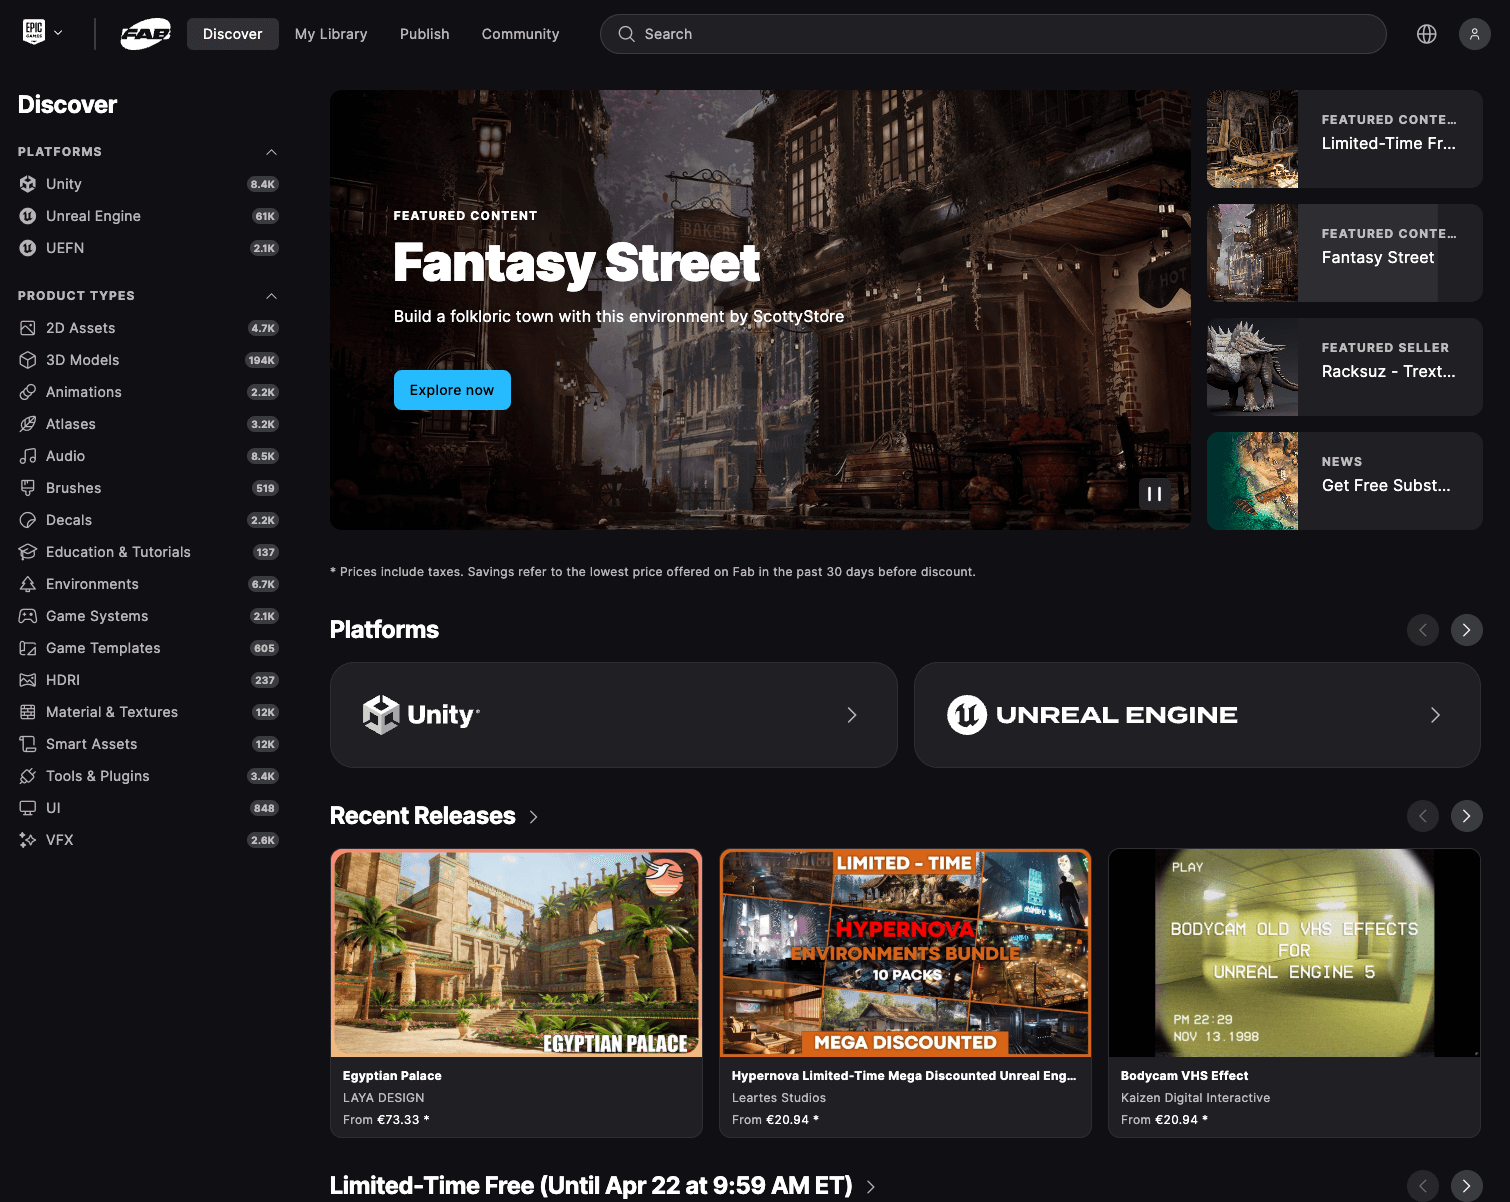The image size is (1510, 1202).
Task: Open the Egyptian Palace thumbnail
Action: (x=516, y=953)
